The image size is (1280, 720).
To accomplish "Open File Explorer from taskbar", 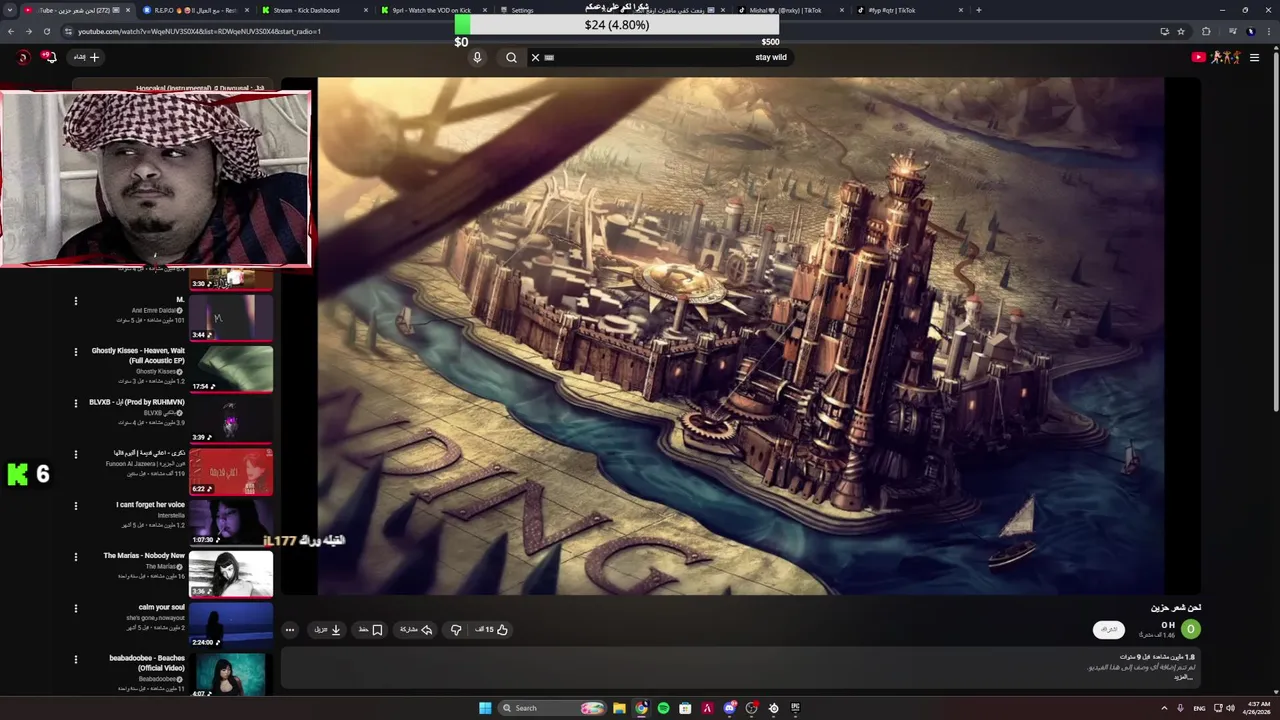I will pyautogui.click(x=619, y=708).
